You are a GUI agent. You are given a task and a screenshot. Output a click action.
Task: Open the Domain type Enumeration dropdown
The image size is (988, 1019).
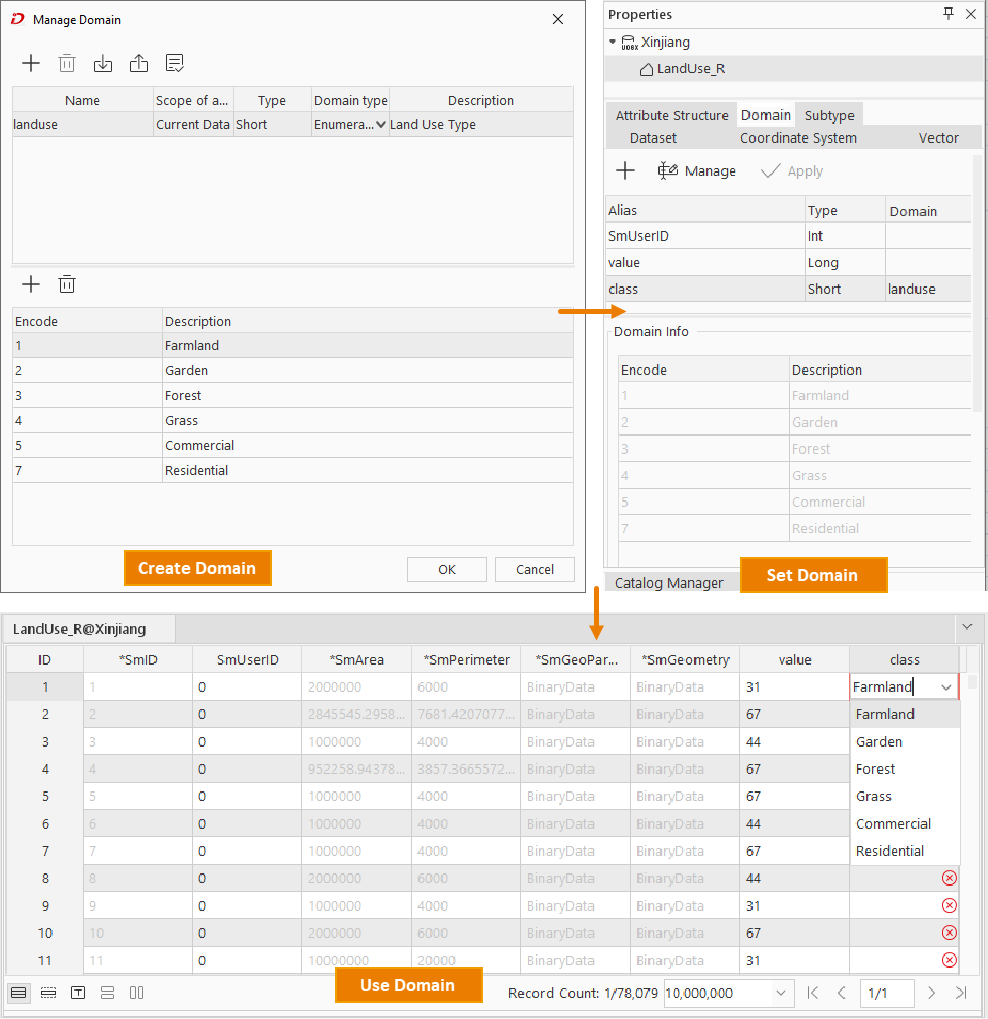click(380, 125)
